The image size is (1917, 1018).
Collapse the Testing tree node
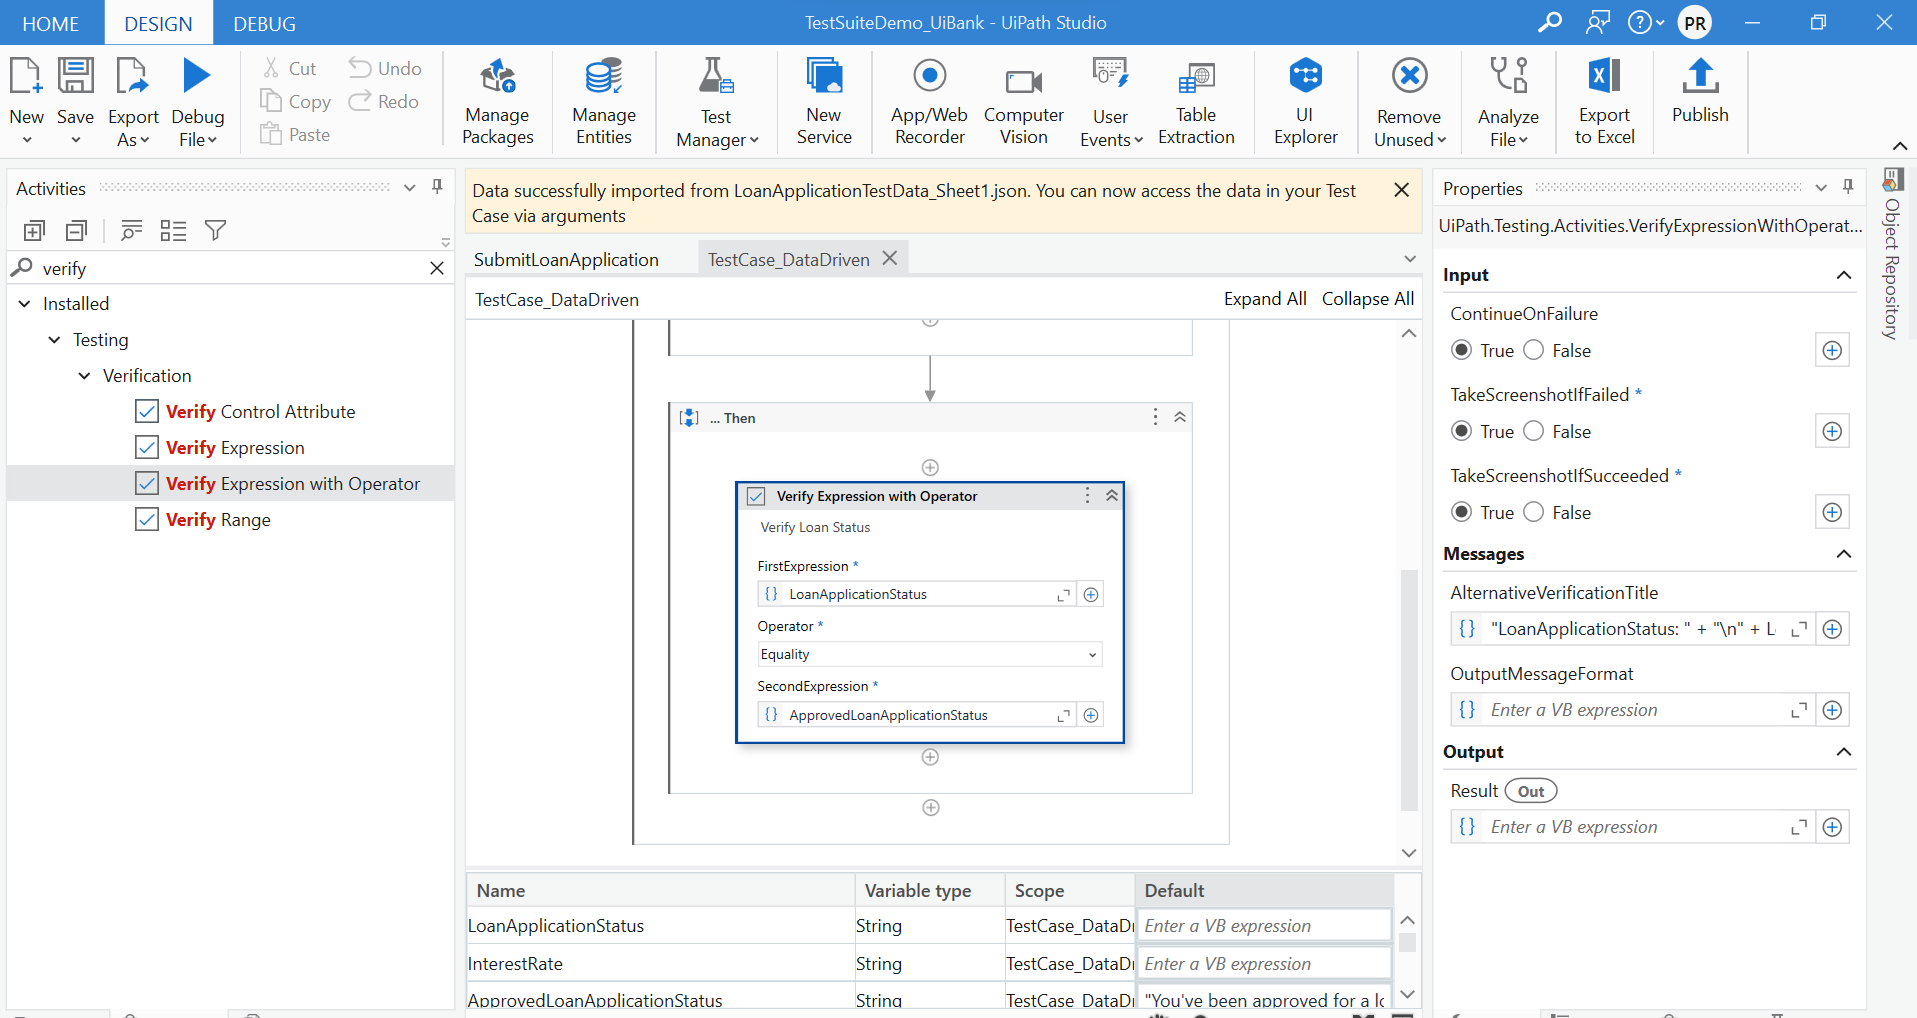point(55,339)
